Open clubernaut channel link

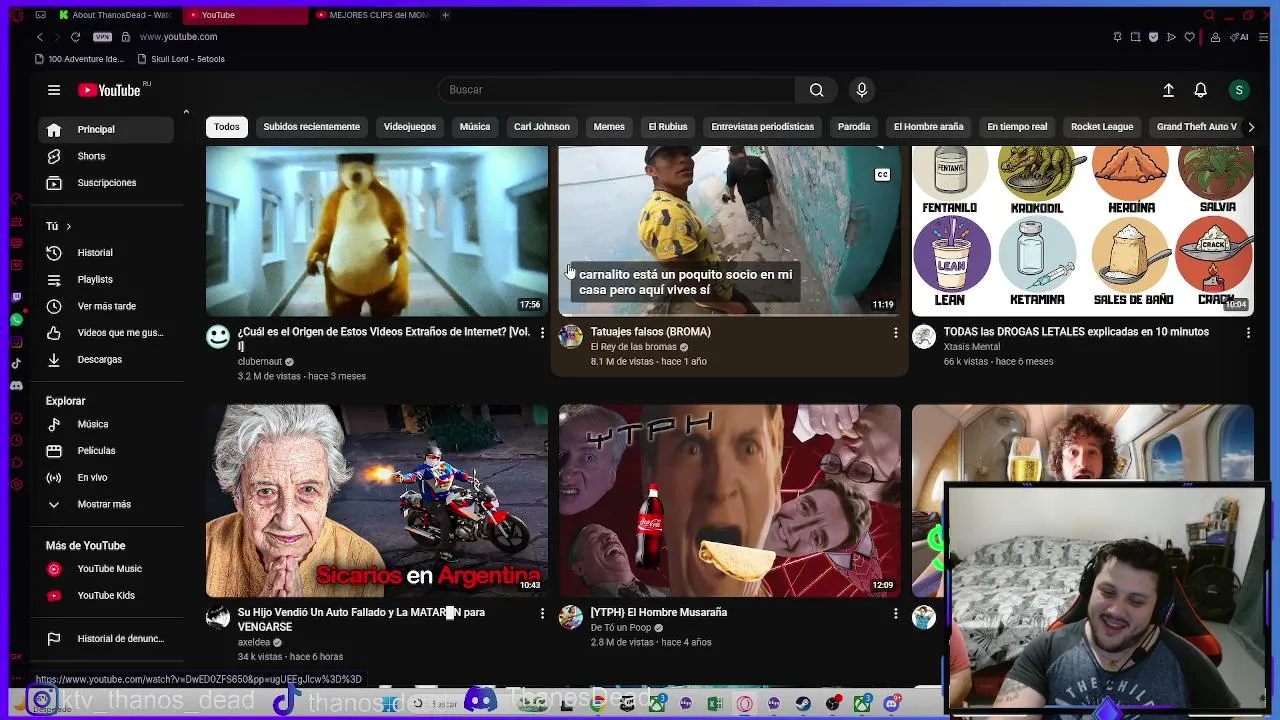[x=260, y=362]
